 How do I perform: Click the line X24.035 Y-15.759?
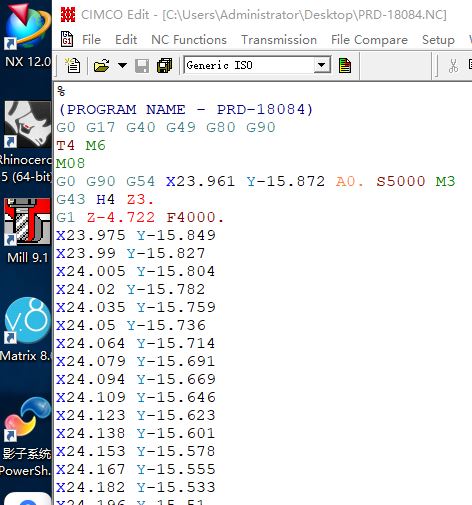coord(136,307)
